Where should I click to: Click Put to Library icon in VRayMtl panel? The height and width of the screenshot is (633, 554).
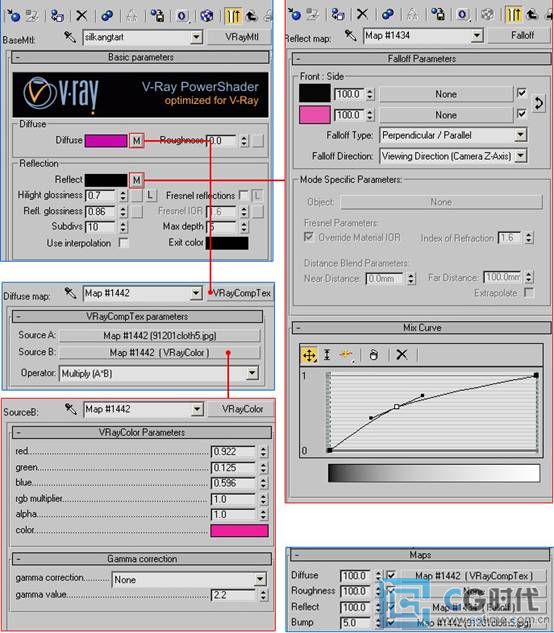pos(157,16)
